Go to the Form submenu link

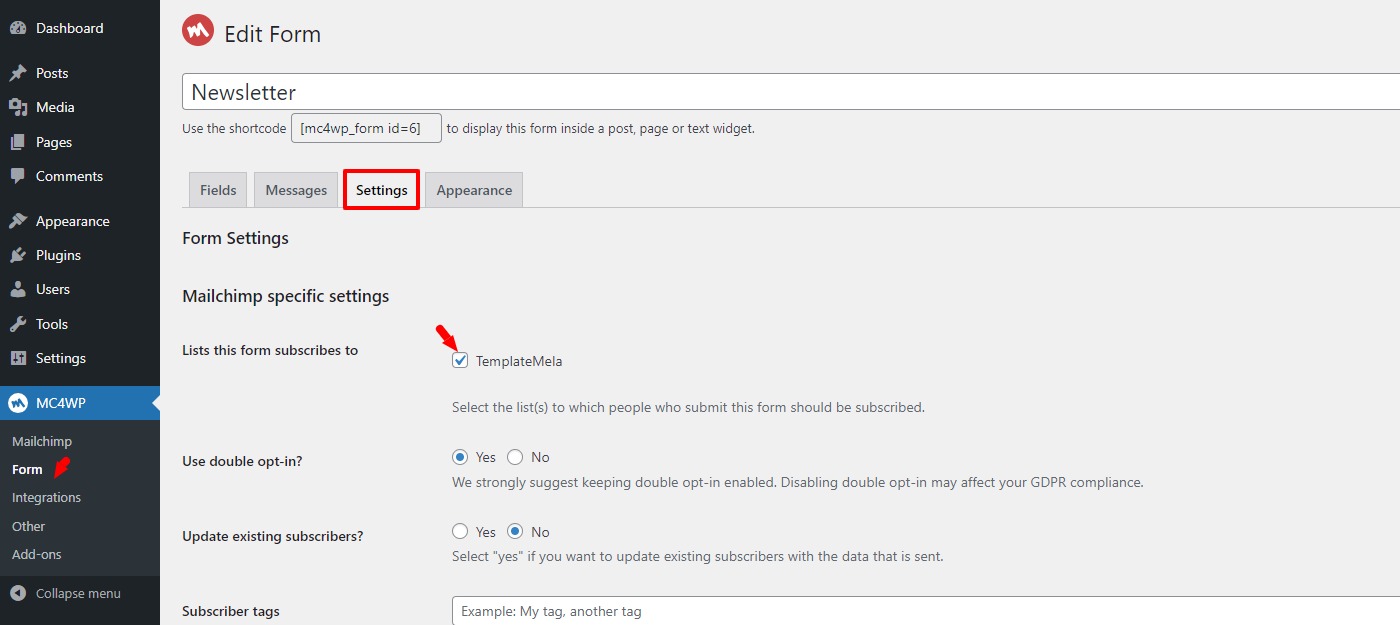coord(27,469)
